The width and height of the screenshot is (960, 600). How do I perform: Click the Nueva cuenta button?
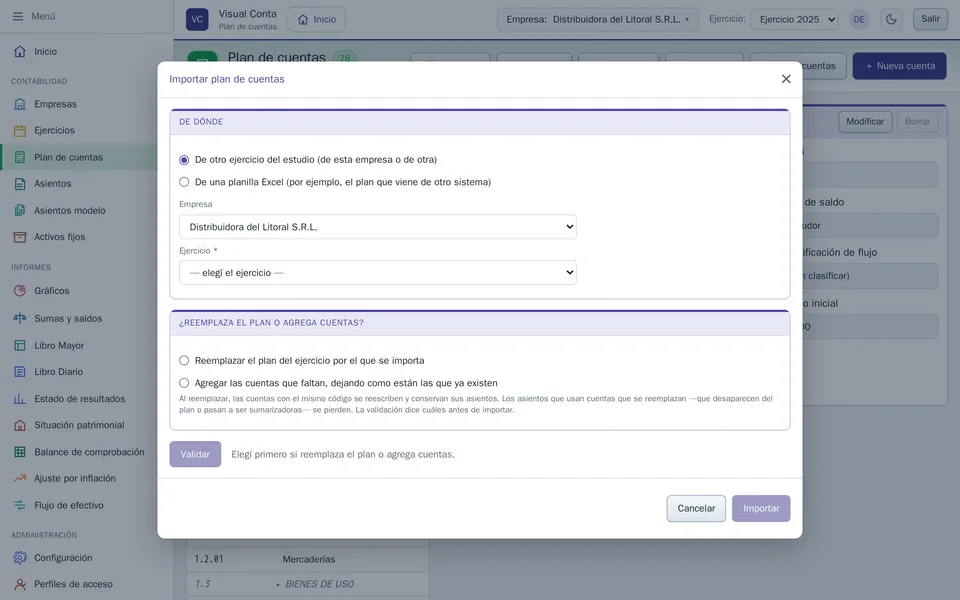[899, 66]
